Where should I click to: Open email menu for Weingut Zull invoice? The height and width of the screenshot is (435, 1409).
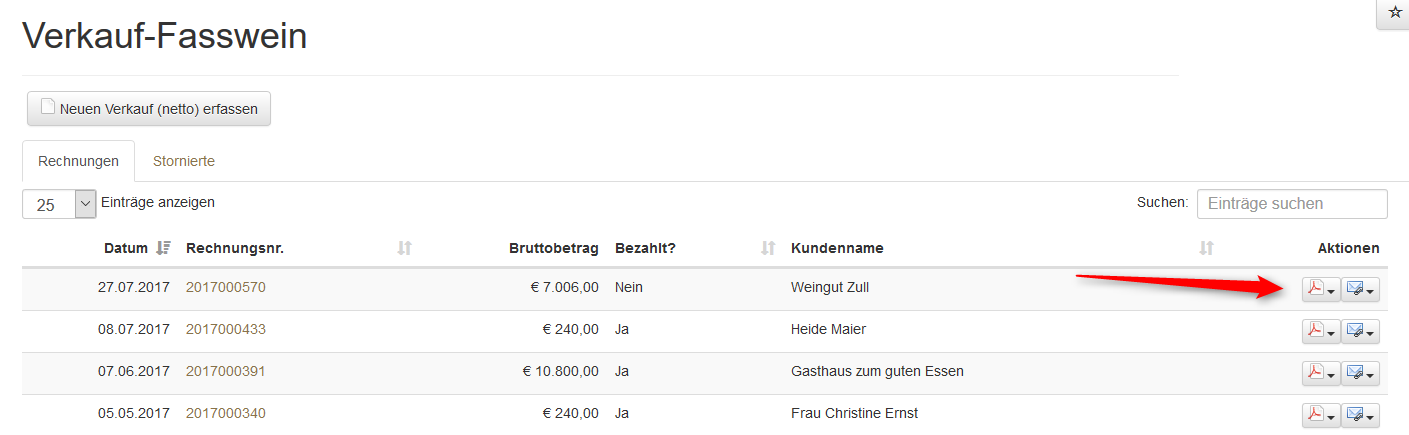point(1359,289)
